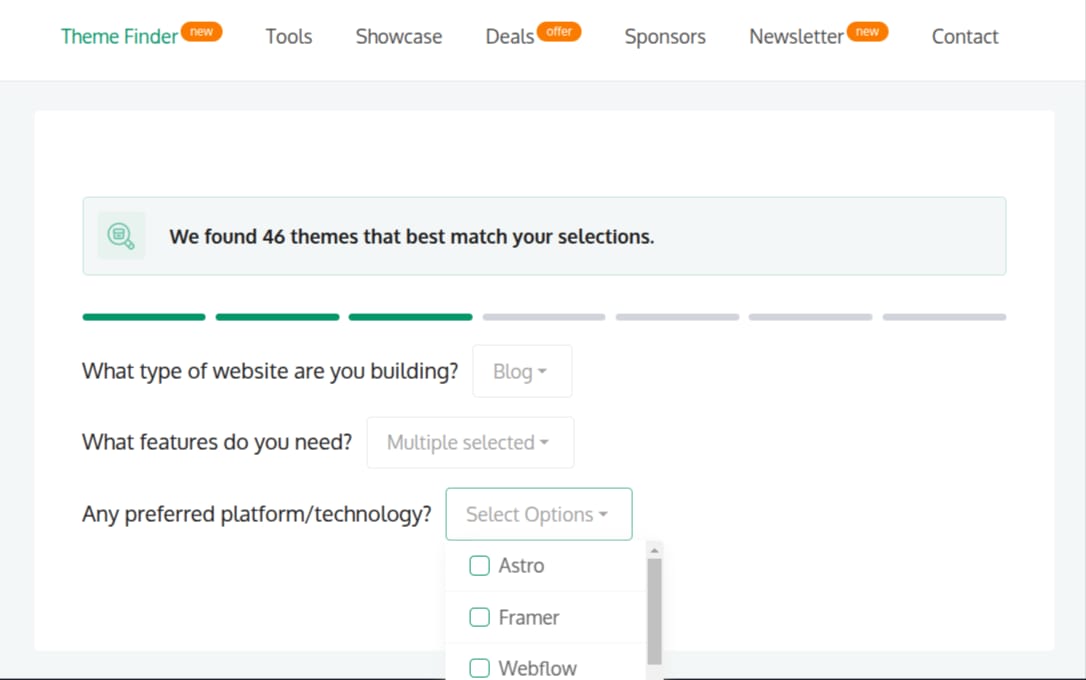1086x680 pixels.
Task: Toggle the 'Select Options' platform dropdown
Action: click(x=538, y=515)
